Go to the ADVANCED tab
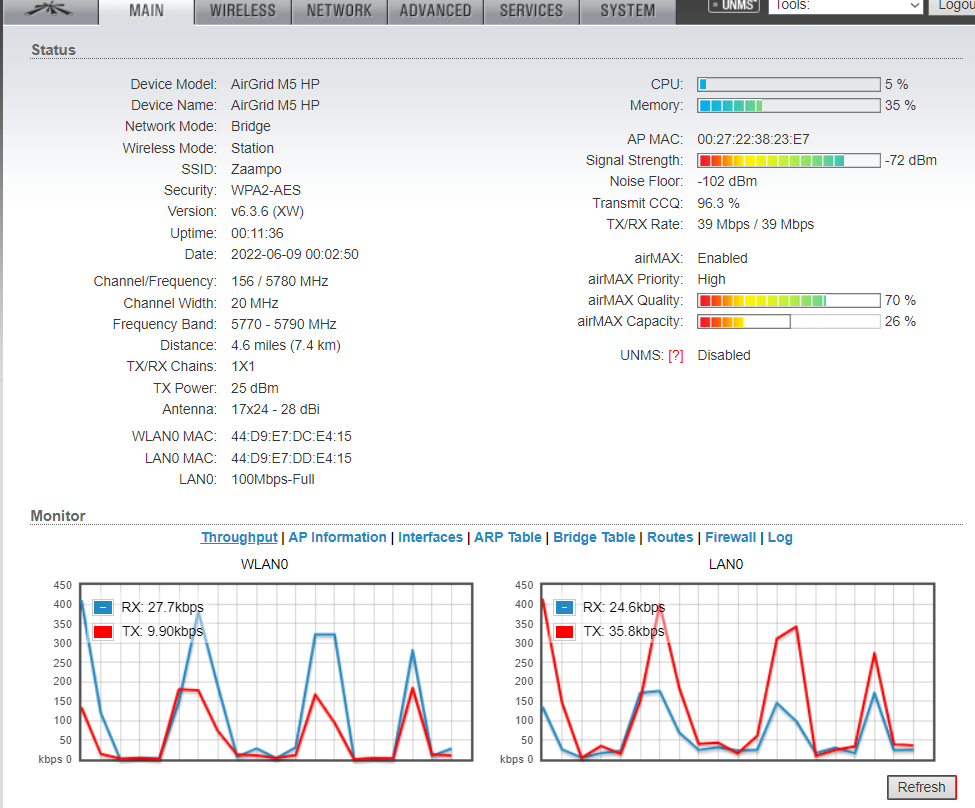 [435, 11]
